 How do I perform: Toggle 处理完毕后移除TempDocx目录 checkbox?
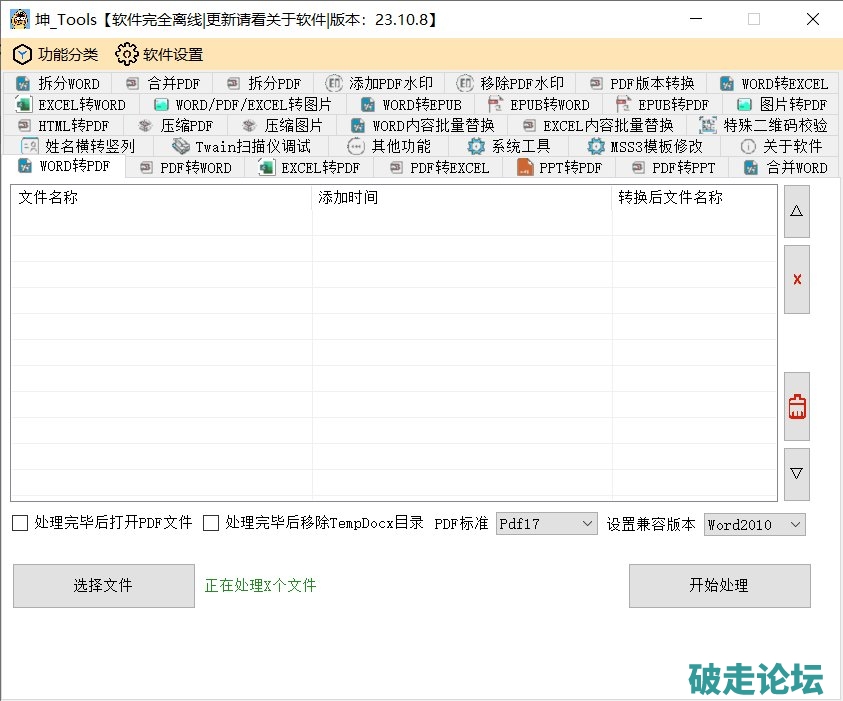(211, 523)
